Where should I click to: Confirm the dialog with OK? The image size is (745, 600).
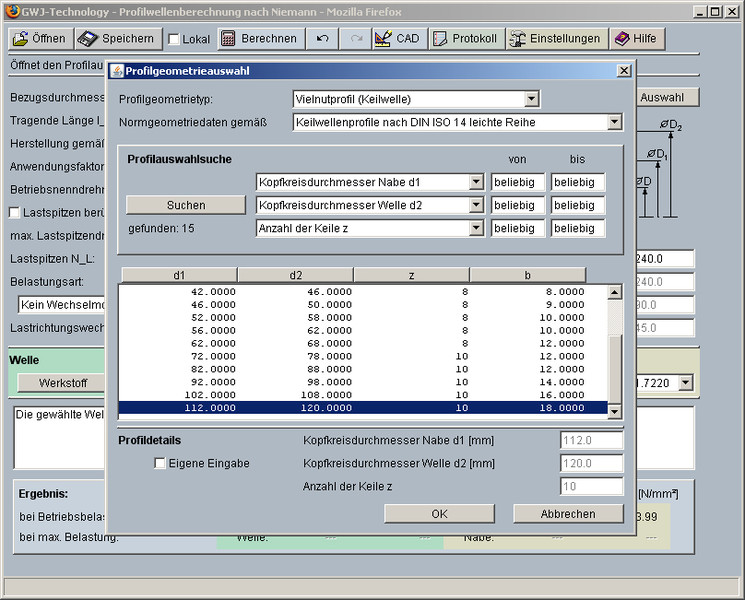pos(439,514)
